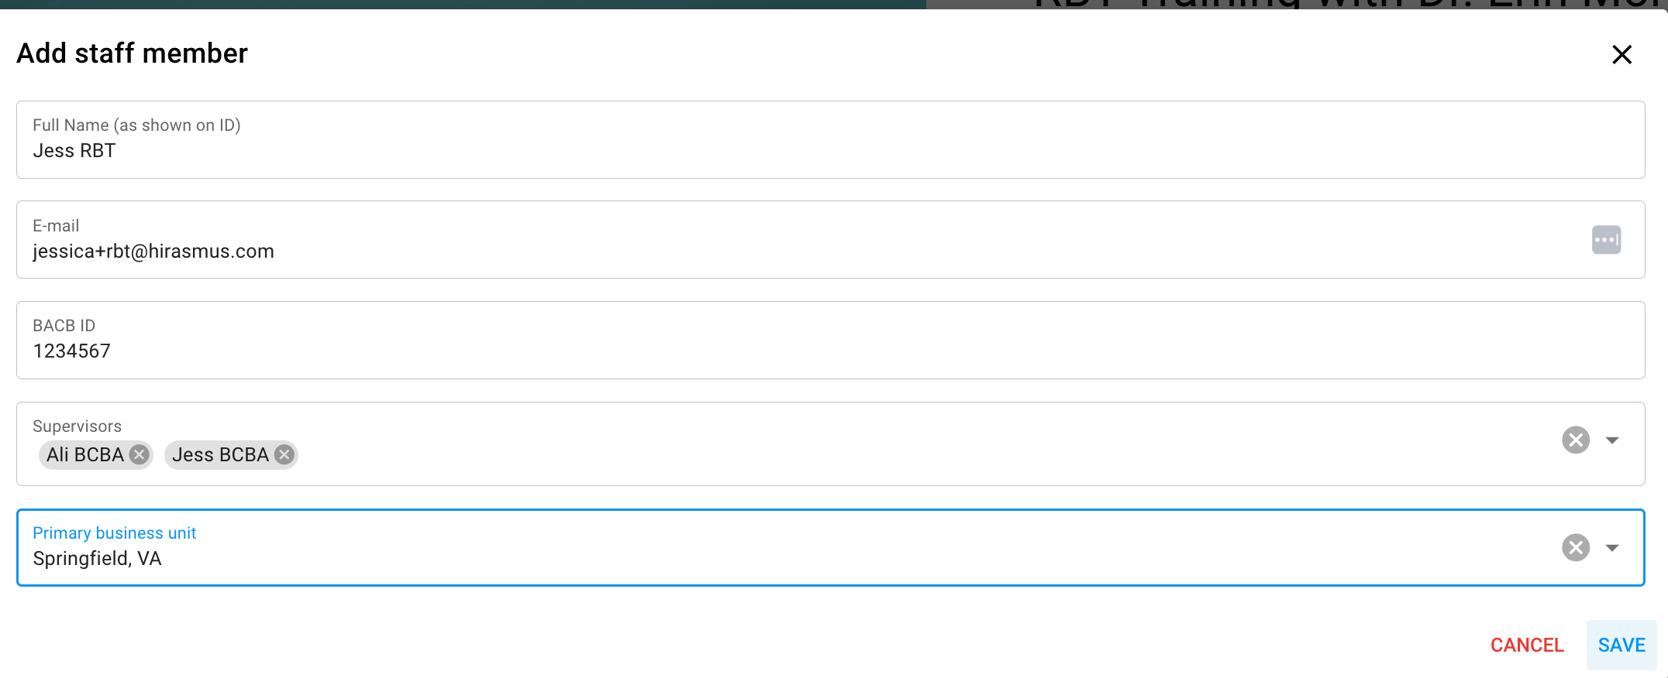
Task: Close the Add staff member dialog
Action: pyautogui.click(x=1621, y=55)
